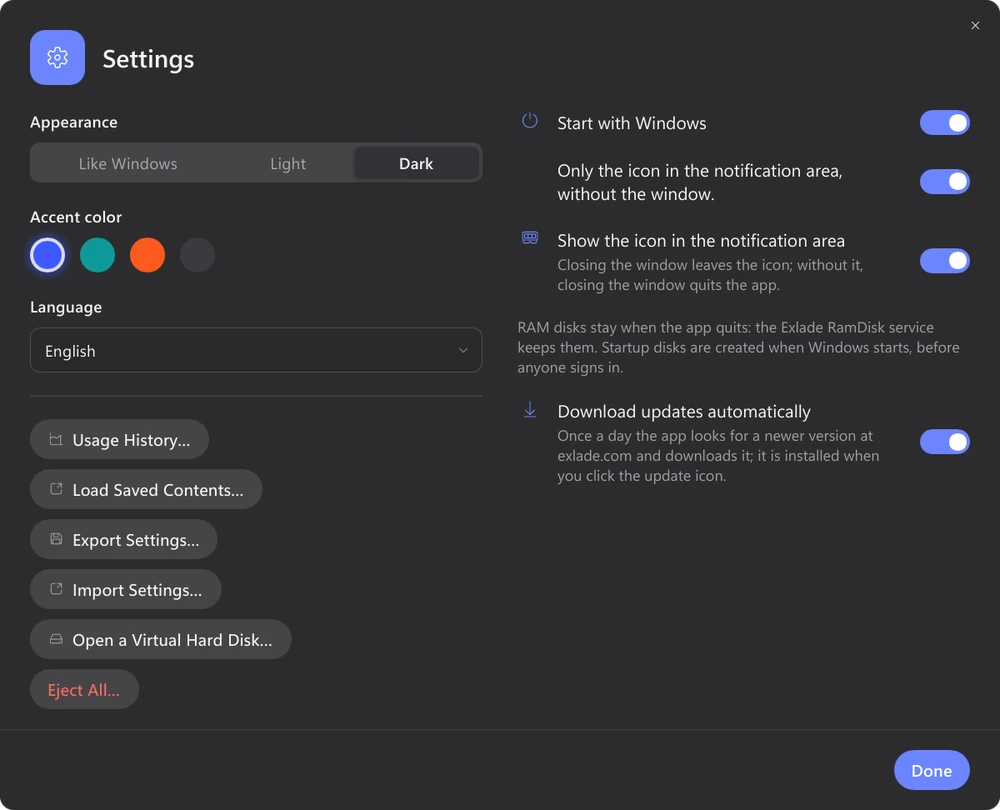Click 'Download updates automatically' label text
The height and width of the screenshot is (810, 1000).
point(684,411)
